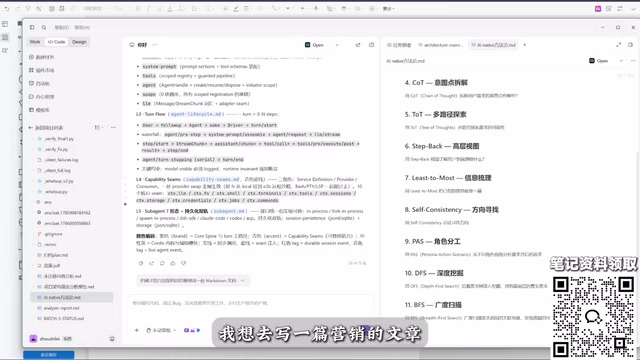
Task: Switch to the architecture-overview tab
Action: (441, 45)
